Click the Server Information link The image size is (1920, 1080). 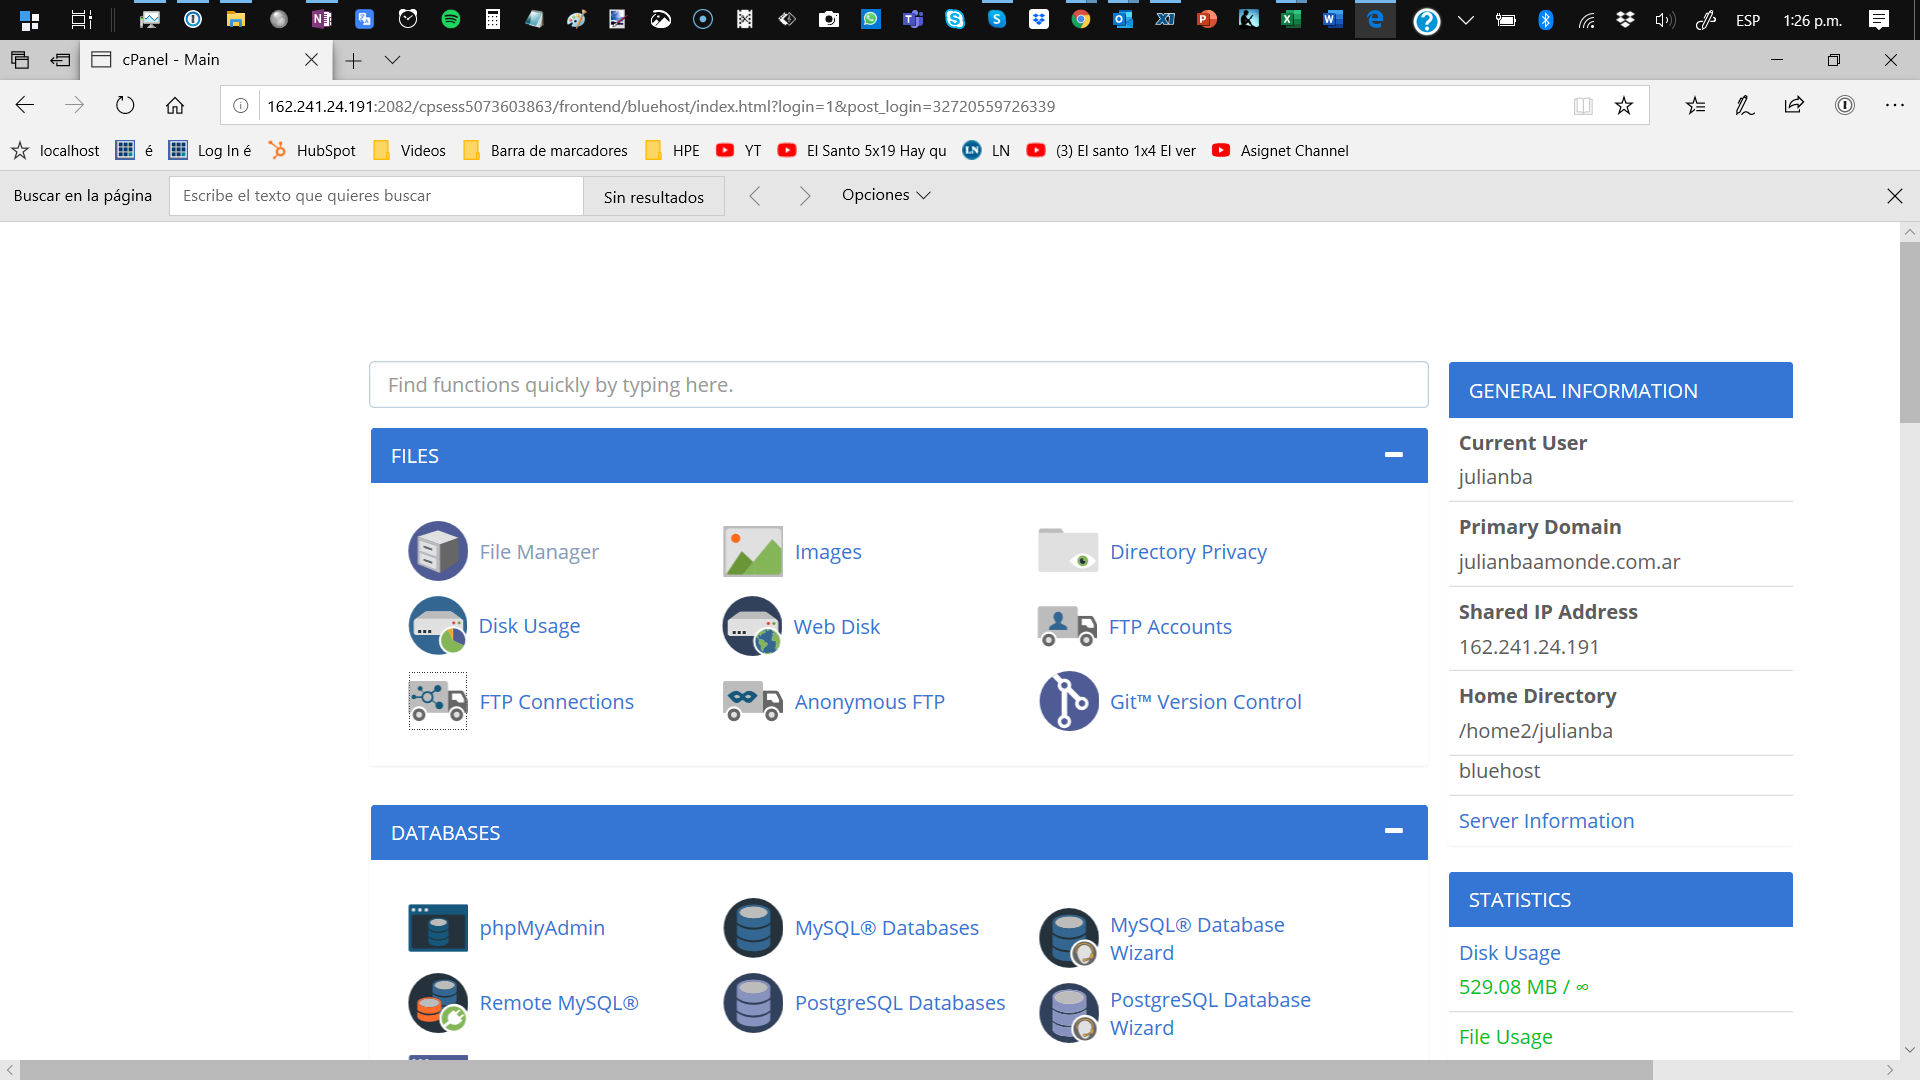(x=1546, y=820)
